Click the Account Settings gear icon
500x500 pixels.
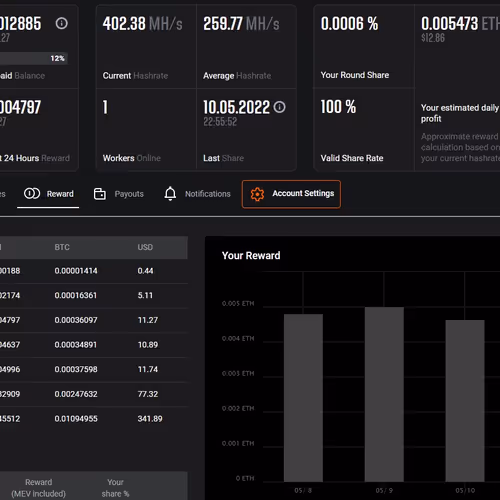tap(257, 194)
